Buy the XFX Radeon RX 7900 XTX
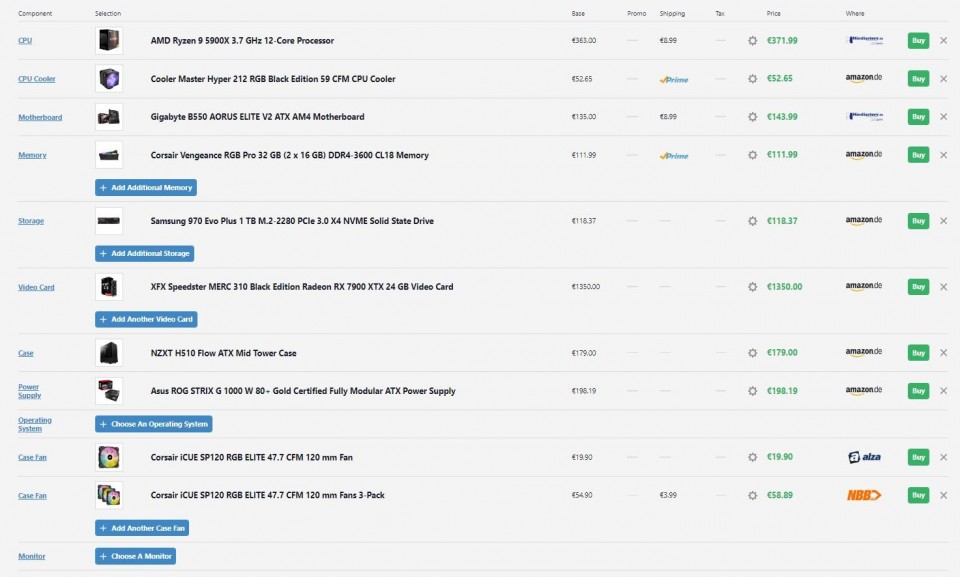 click(918, 287)
